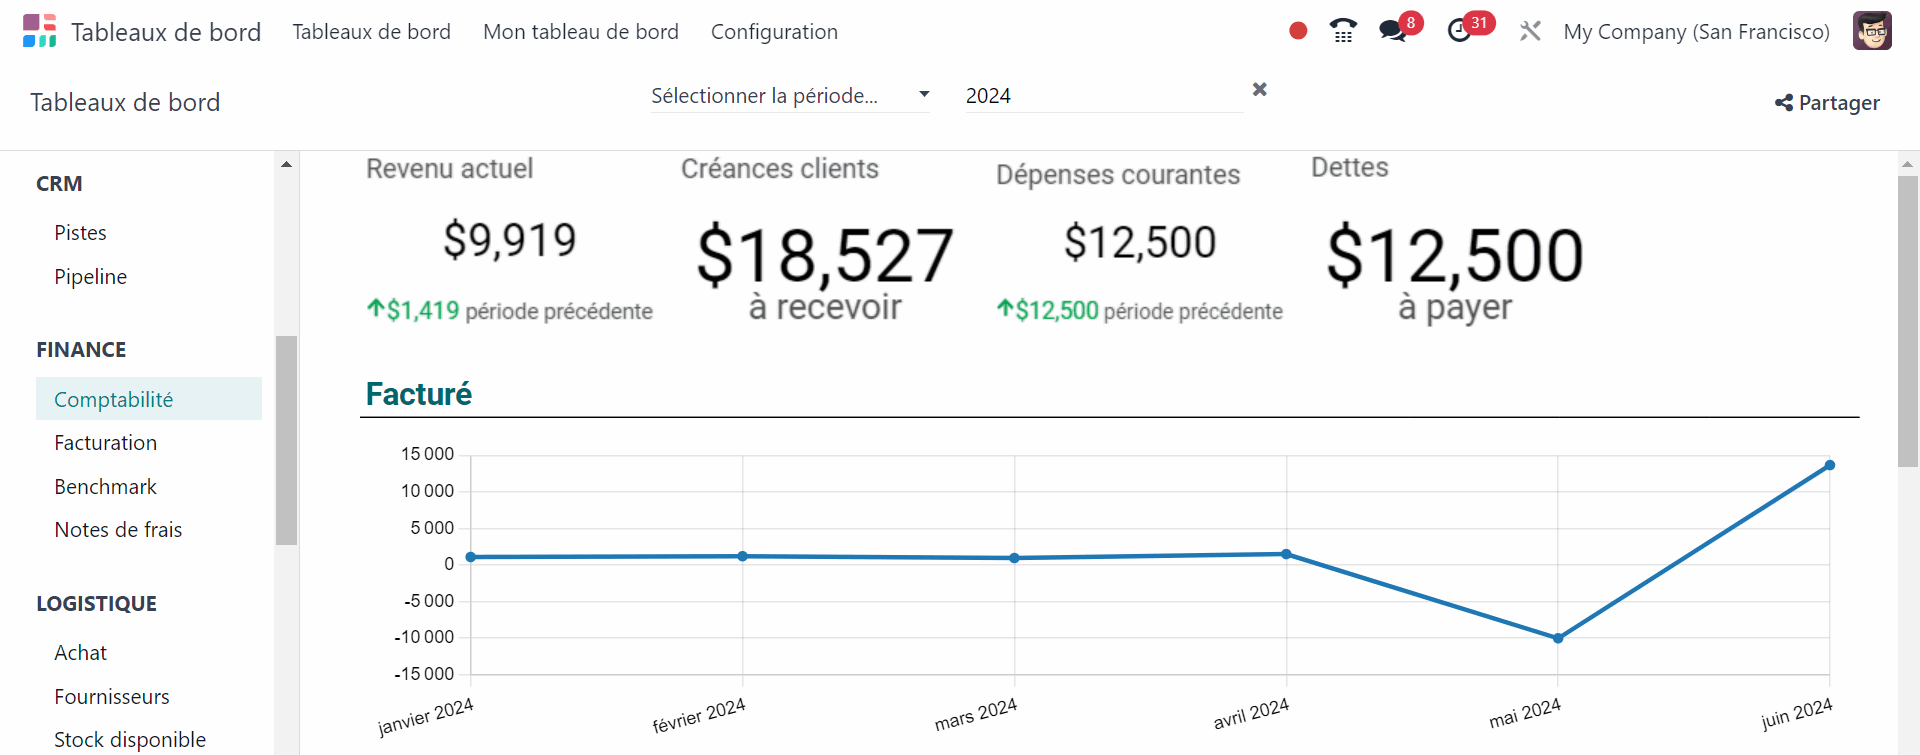Open the user avatar menu
1920x755 pixels.
[1871, 31]
